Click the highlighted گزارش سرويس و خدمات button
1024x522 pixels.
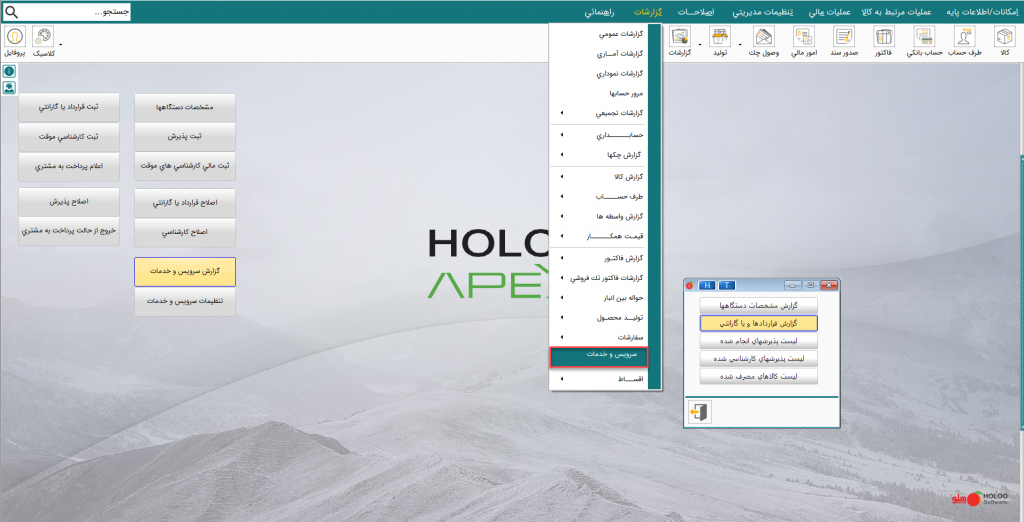(185, 272)
